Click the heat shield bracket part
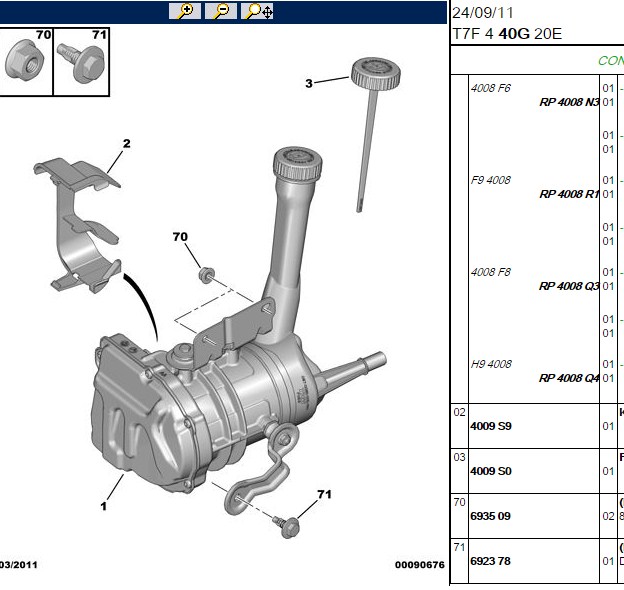 [78, 225]
